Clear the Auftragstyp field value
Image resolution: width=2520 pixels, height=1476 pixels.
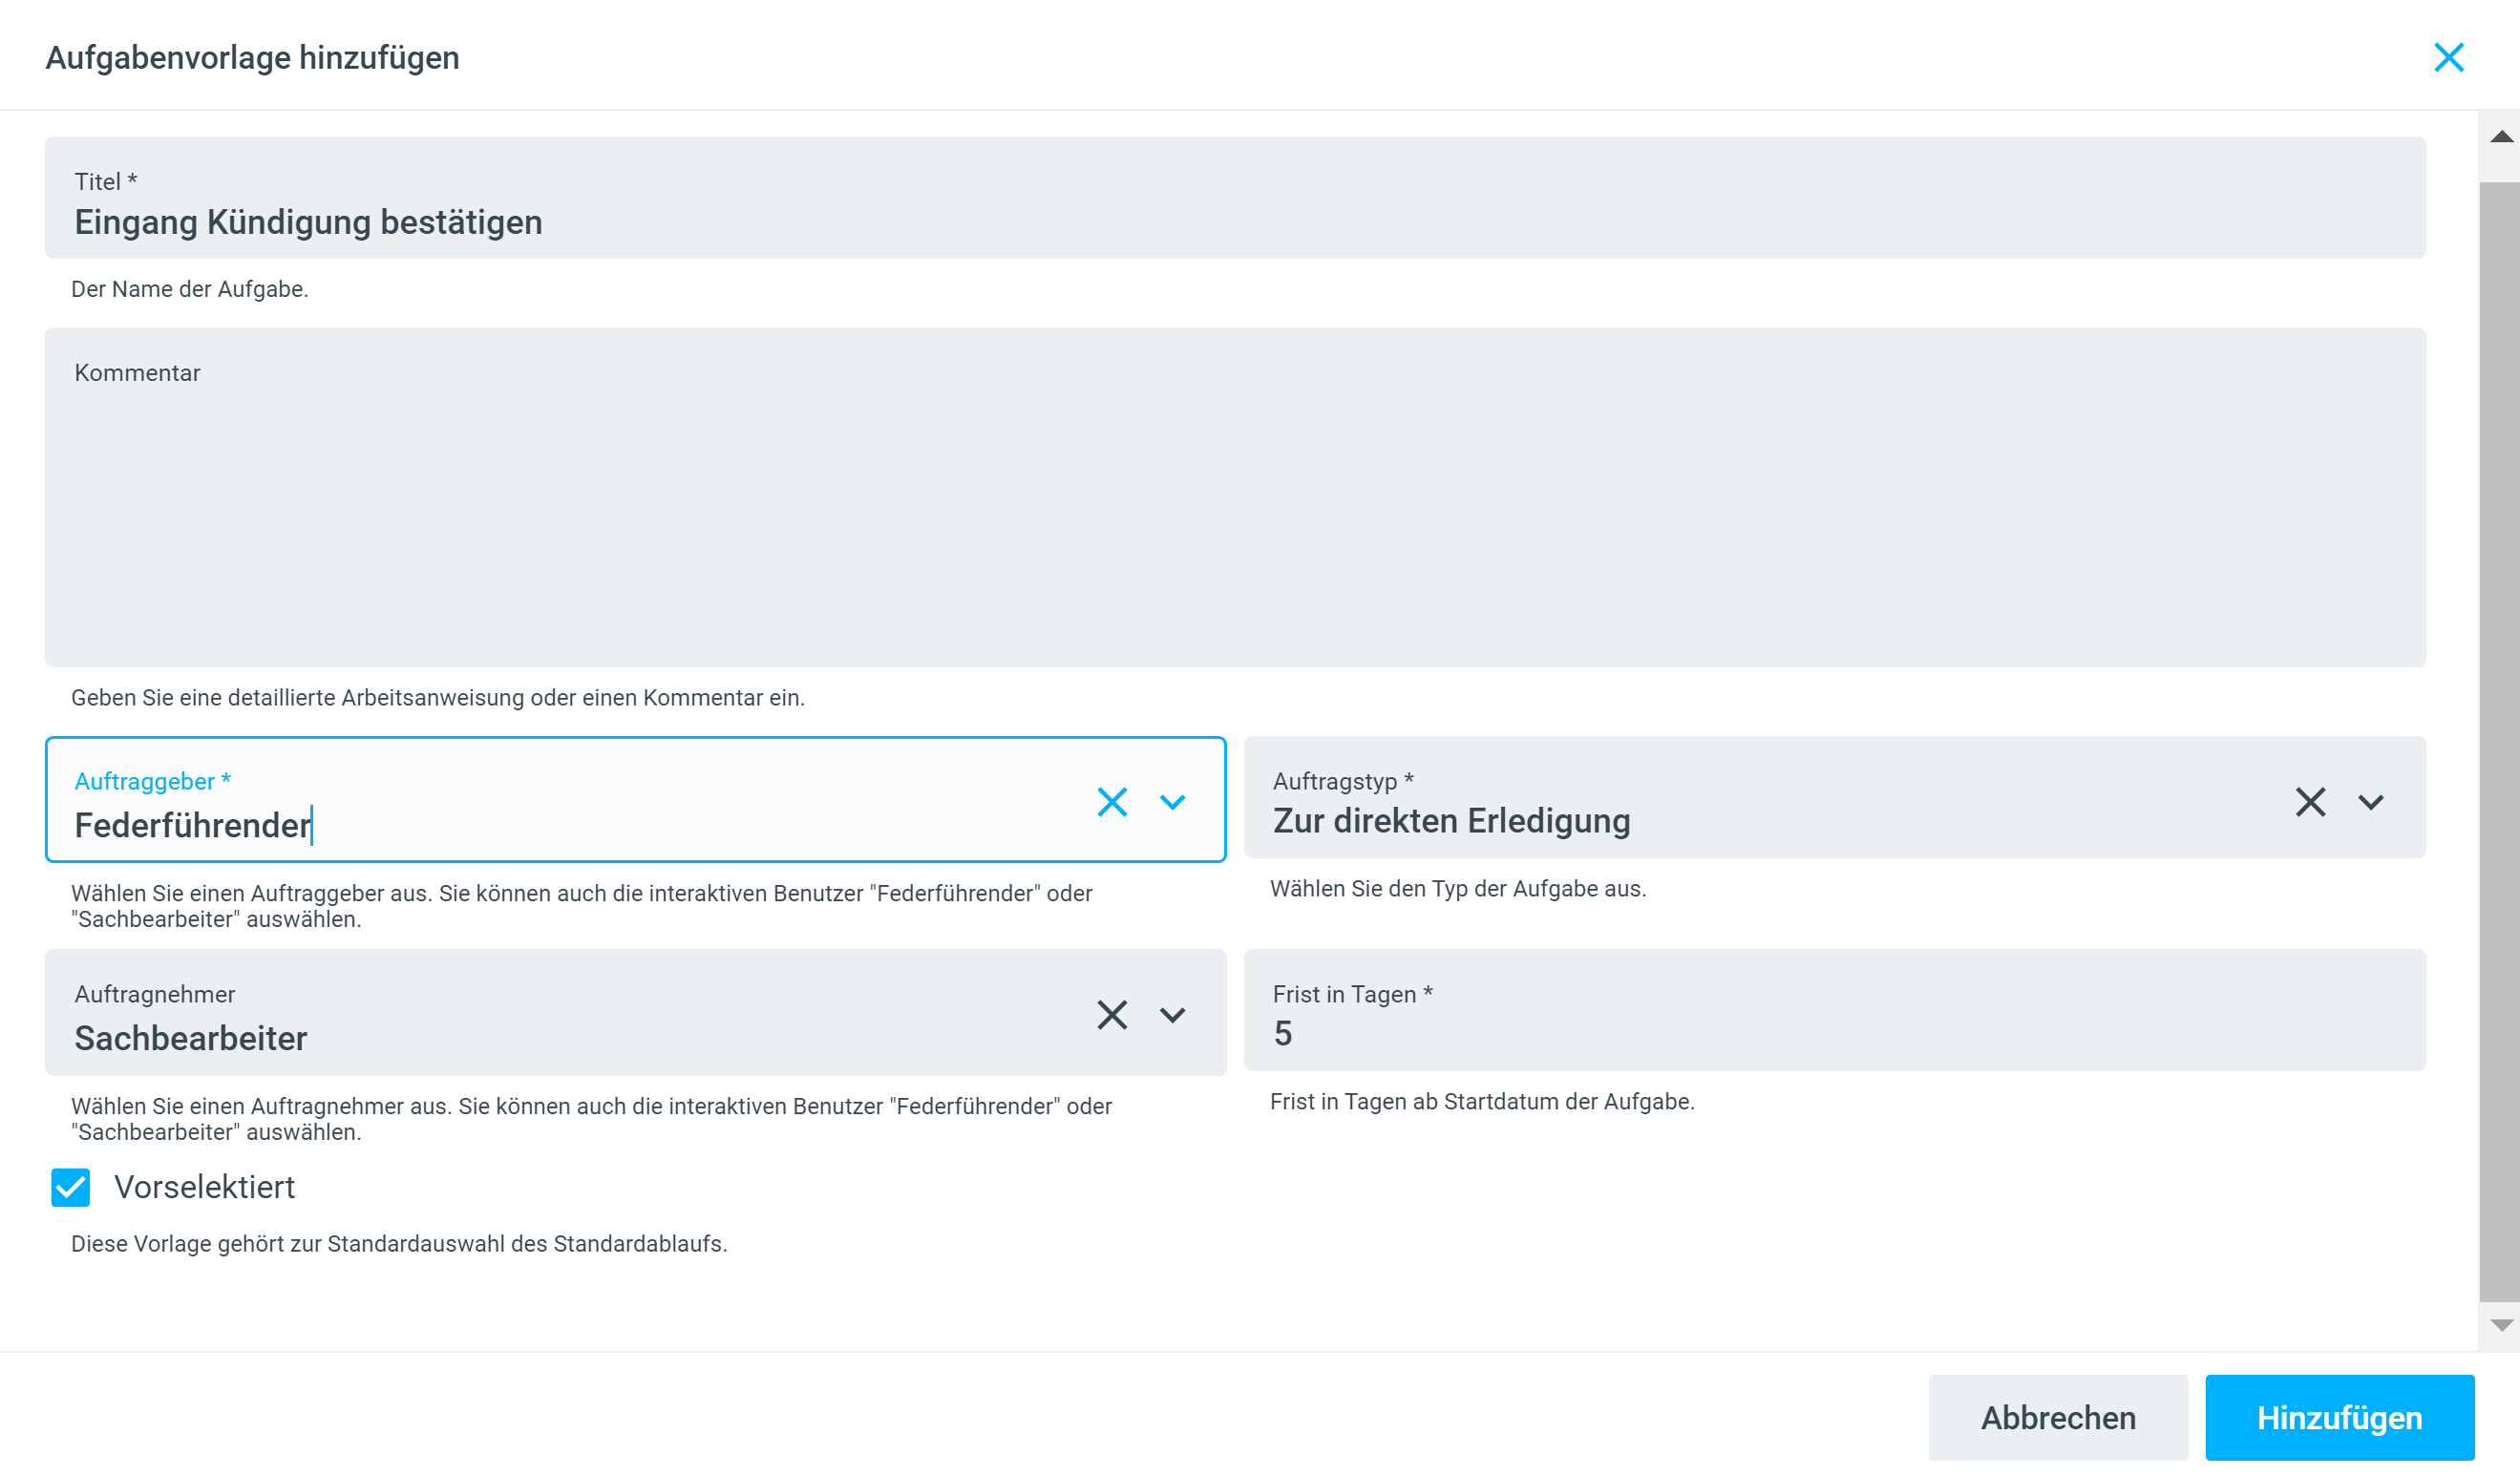(2310, 802)
